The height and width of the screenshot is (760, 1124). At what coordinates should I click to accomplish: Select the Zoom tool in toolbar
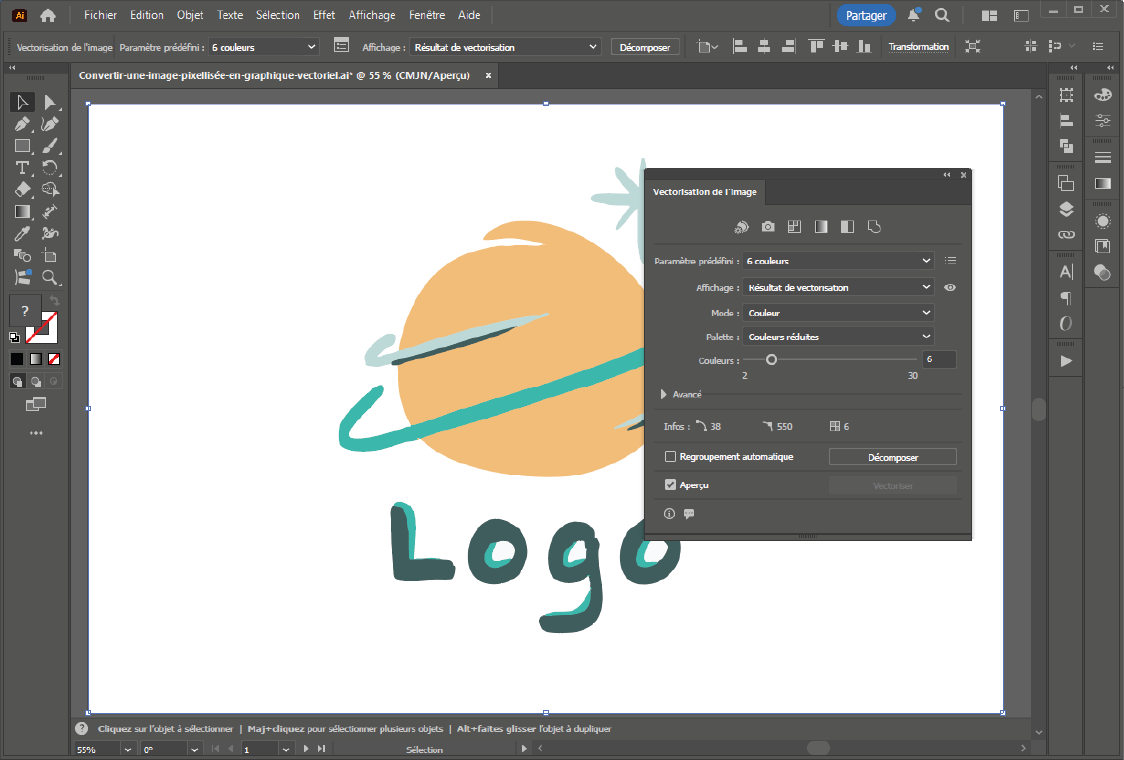click(49, 278)
